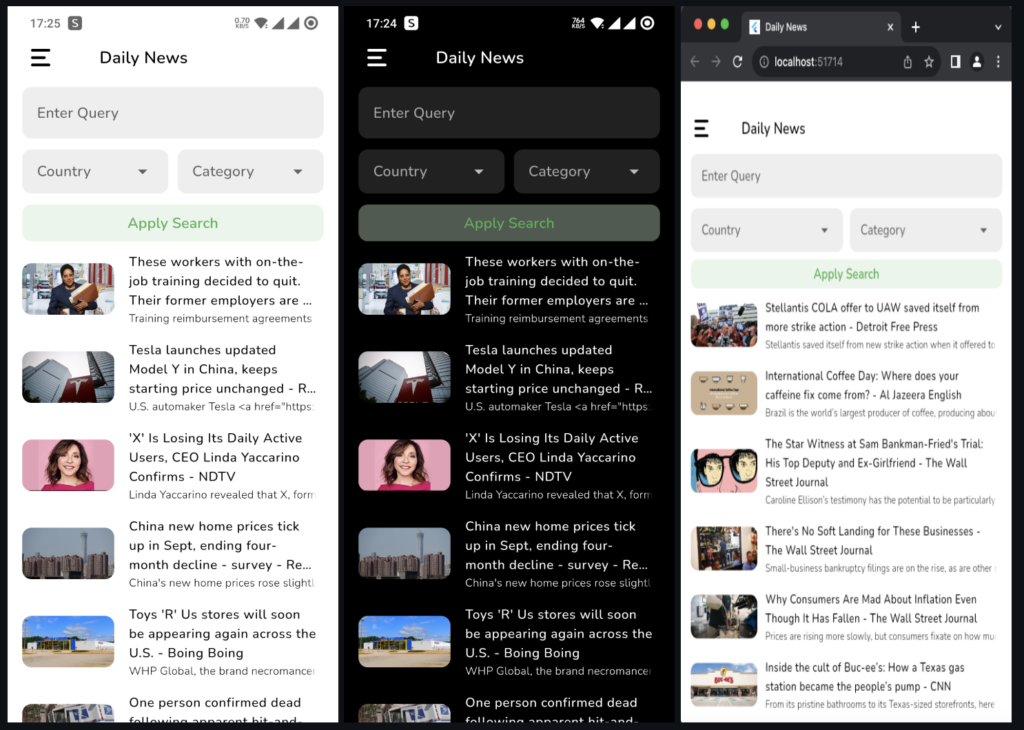1024x730 pixels.
Task: Close the Daily News browser tab
Action: pyautogui.click(x=890, y=27)
